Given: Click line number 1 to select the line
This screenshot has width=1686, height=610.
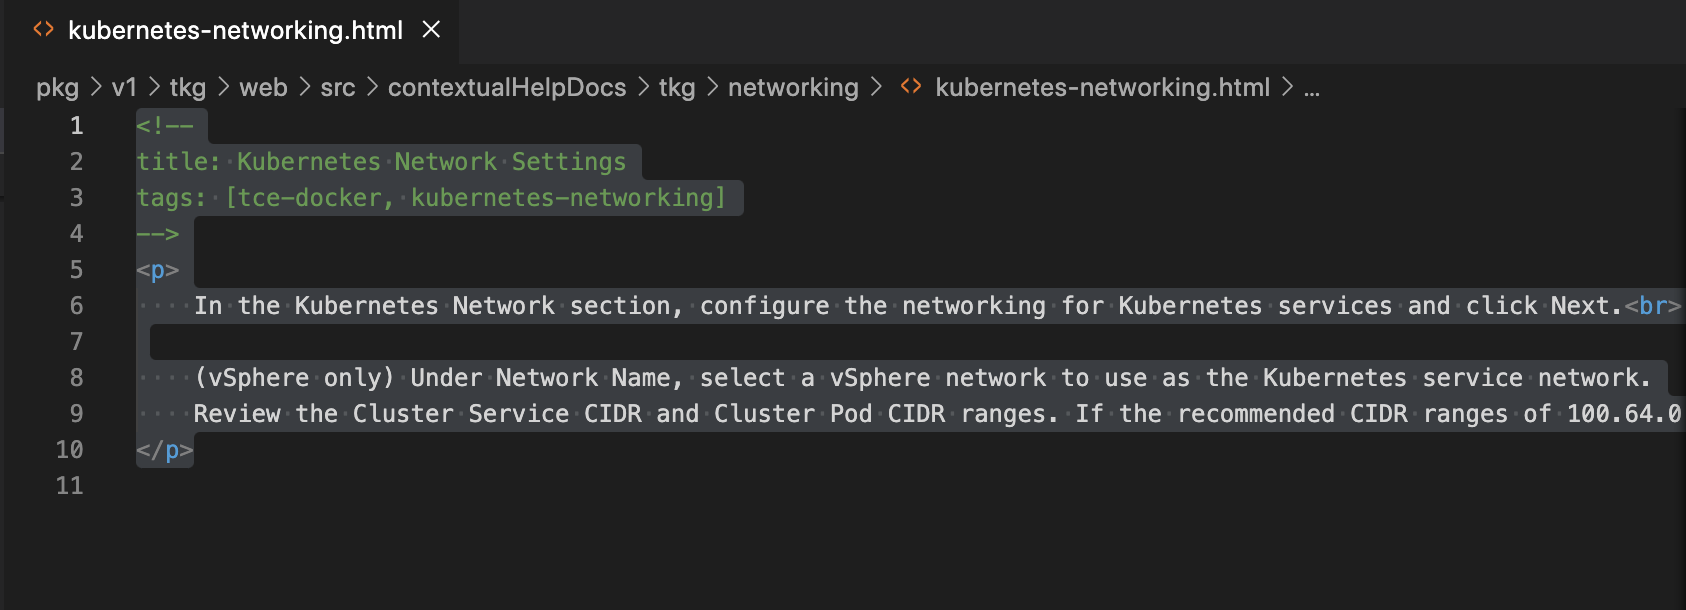Looking at the screenshot, I should click(76, 126).
